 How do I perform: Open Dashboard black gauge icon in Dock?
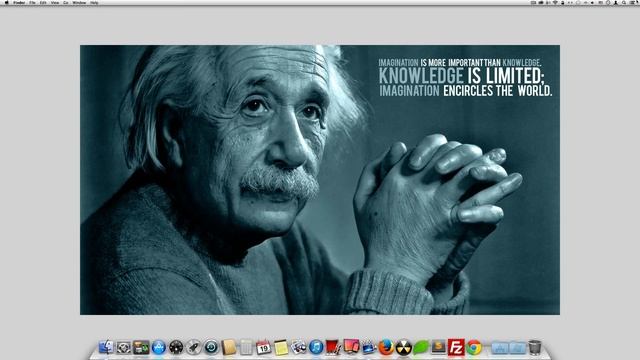pyautogui.click(x=176, y=348)
